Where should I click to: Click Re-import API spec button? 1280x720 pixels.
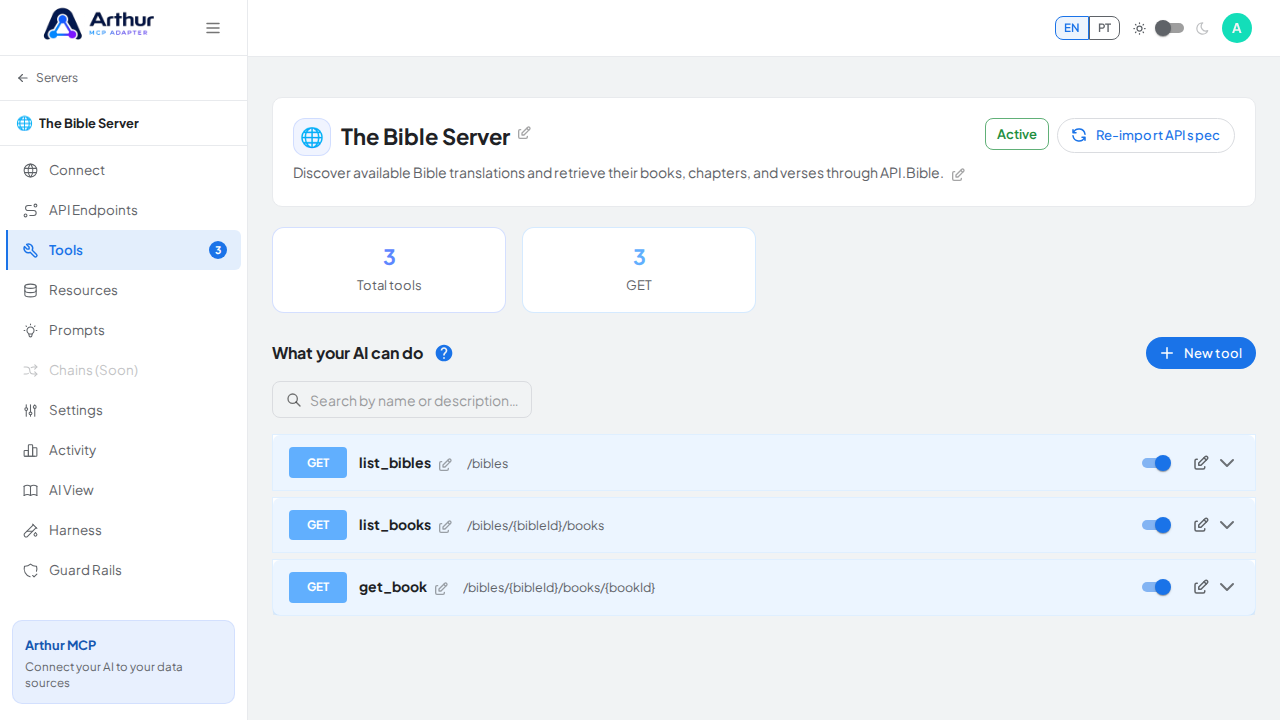tap(1146, 135)
